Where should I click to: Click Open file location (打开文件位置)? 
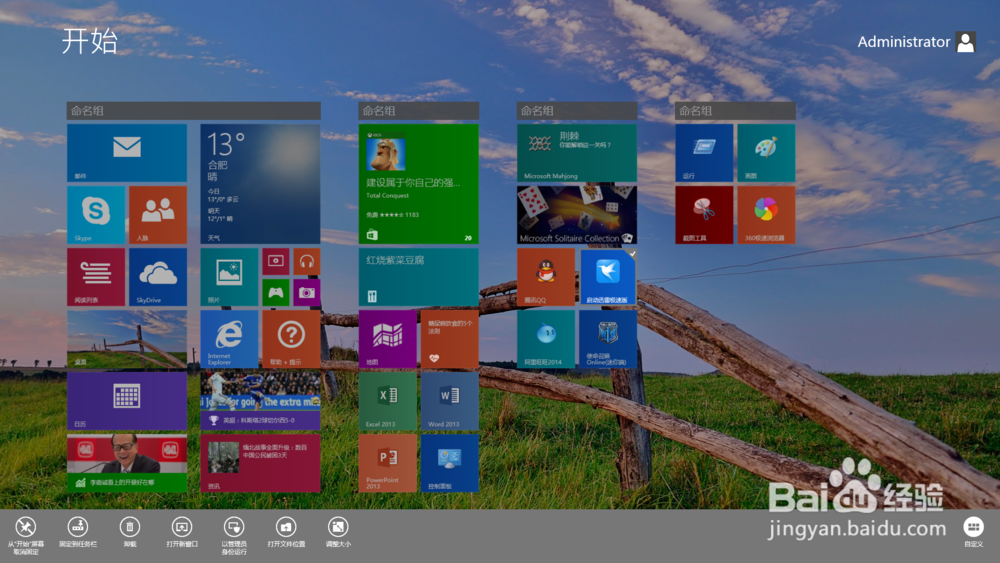point(286,532)
